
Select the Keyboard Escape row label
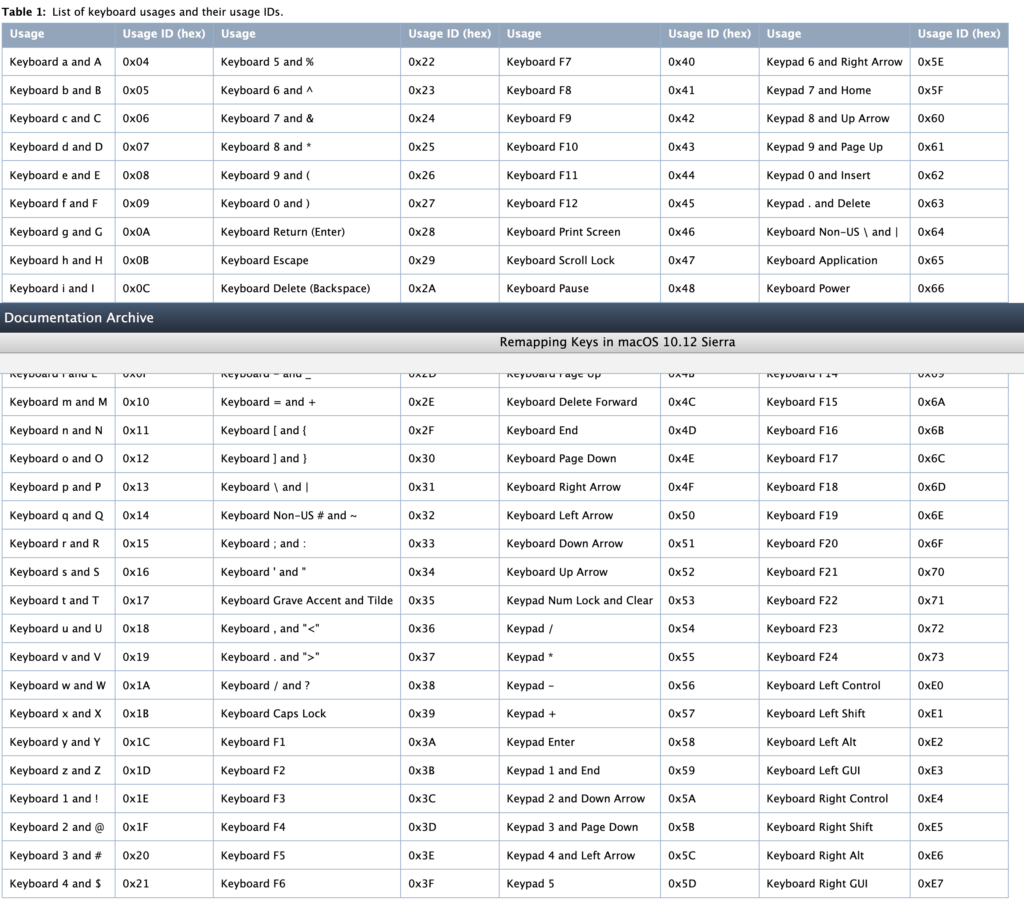[264, 260]
